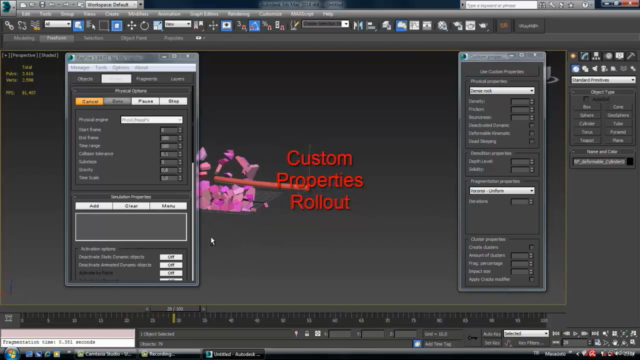640x360 pixels.
Task: Toggle Deactivate Static Dynamic objects Off button
Action: coord(171,257)
